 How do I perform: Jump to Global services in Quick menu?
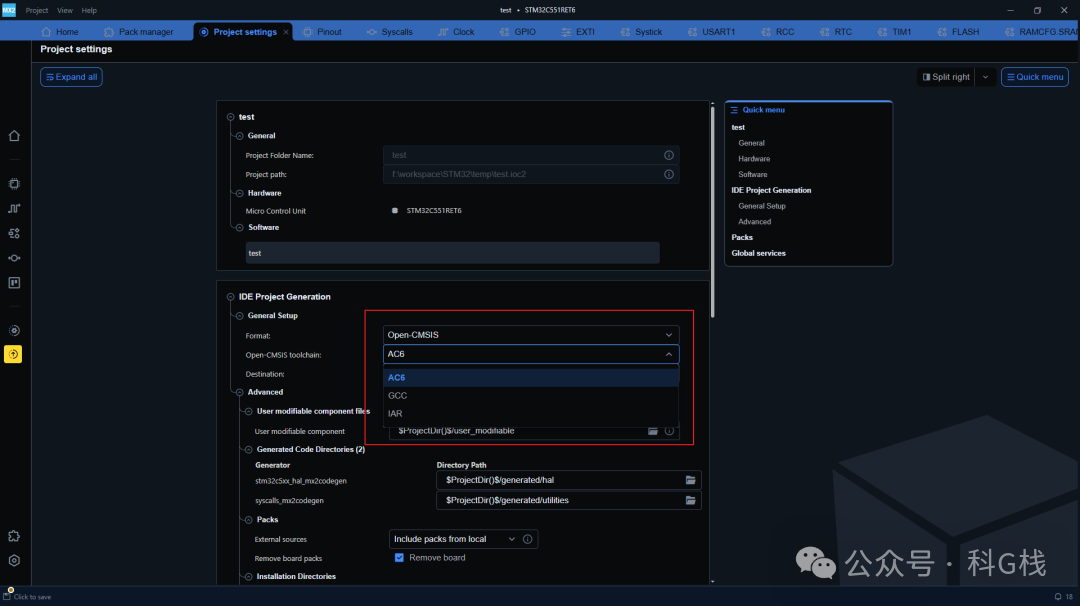pos(758,253)
